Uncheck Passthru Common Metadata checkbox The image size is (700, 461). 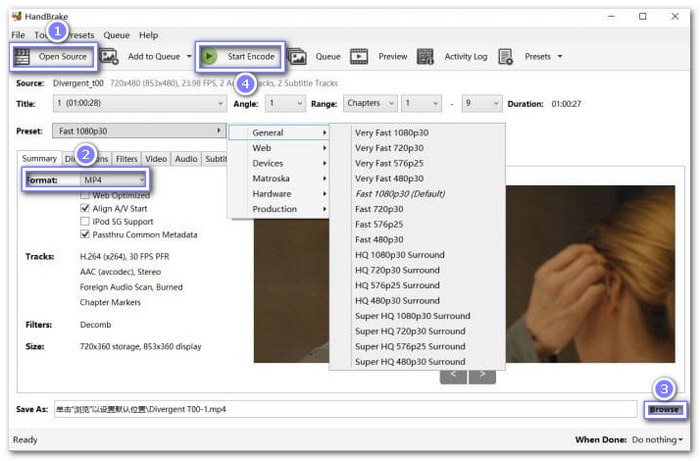84,234
